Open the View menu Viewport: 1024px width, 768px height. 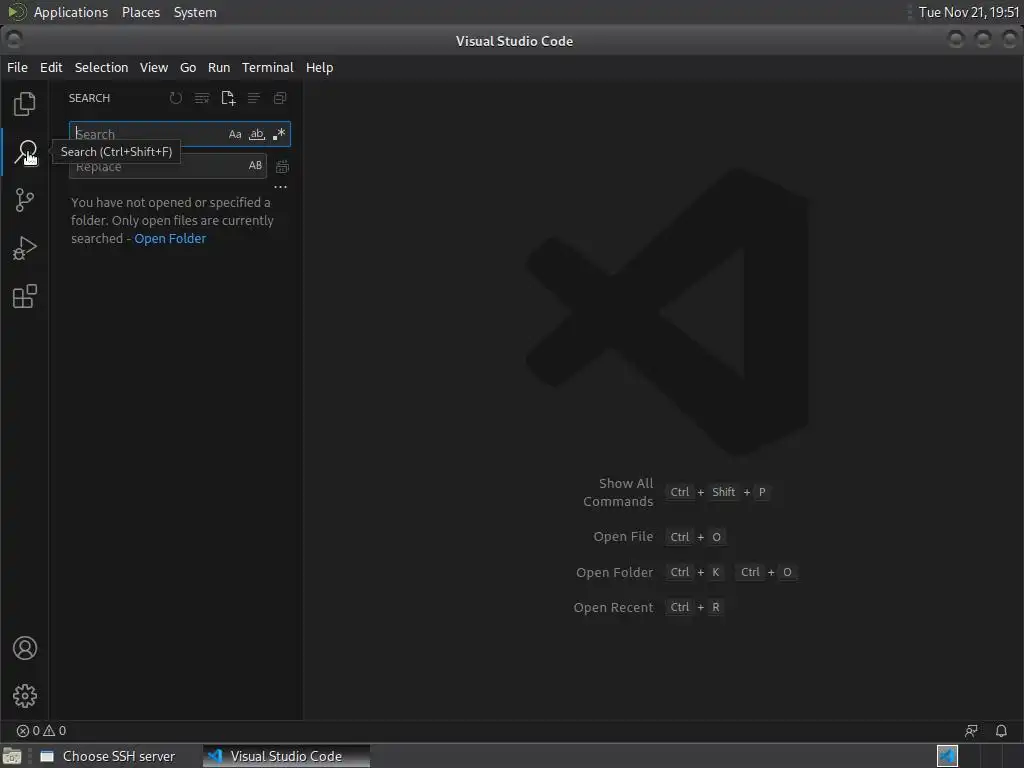154,67
